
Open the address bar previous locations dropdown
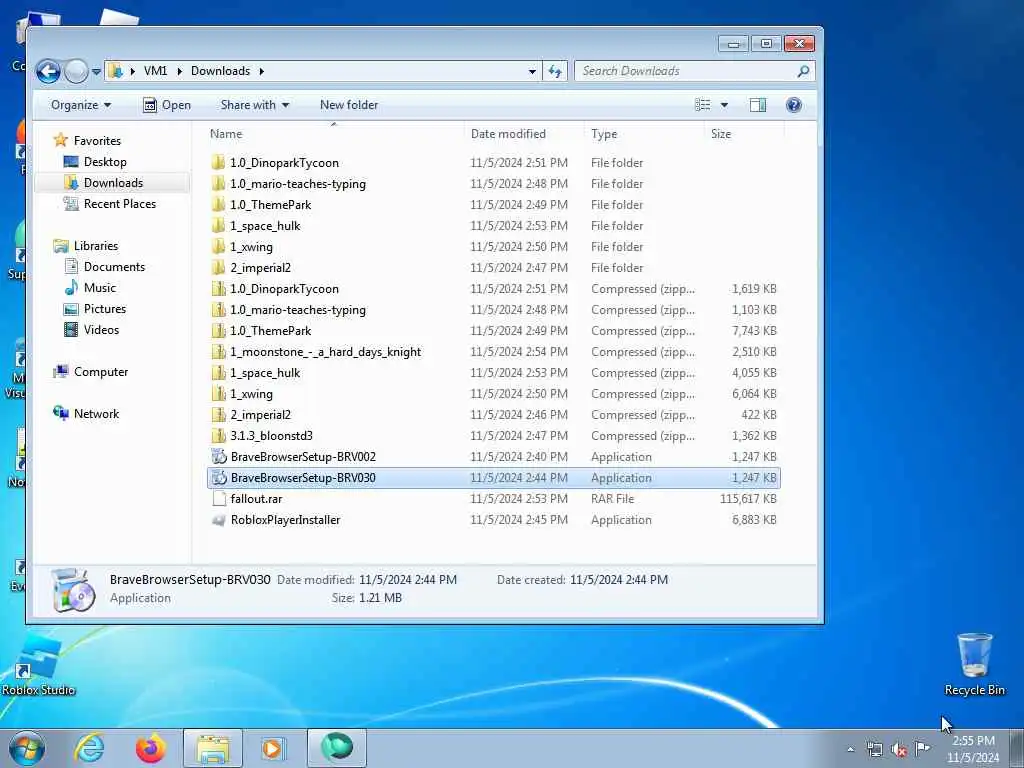point(532,71)
